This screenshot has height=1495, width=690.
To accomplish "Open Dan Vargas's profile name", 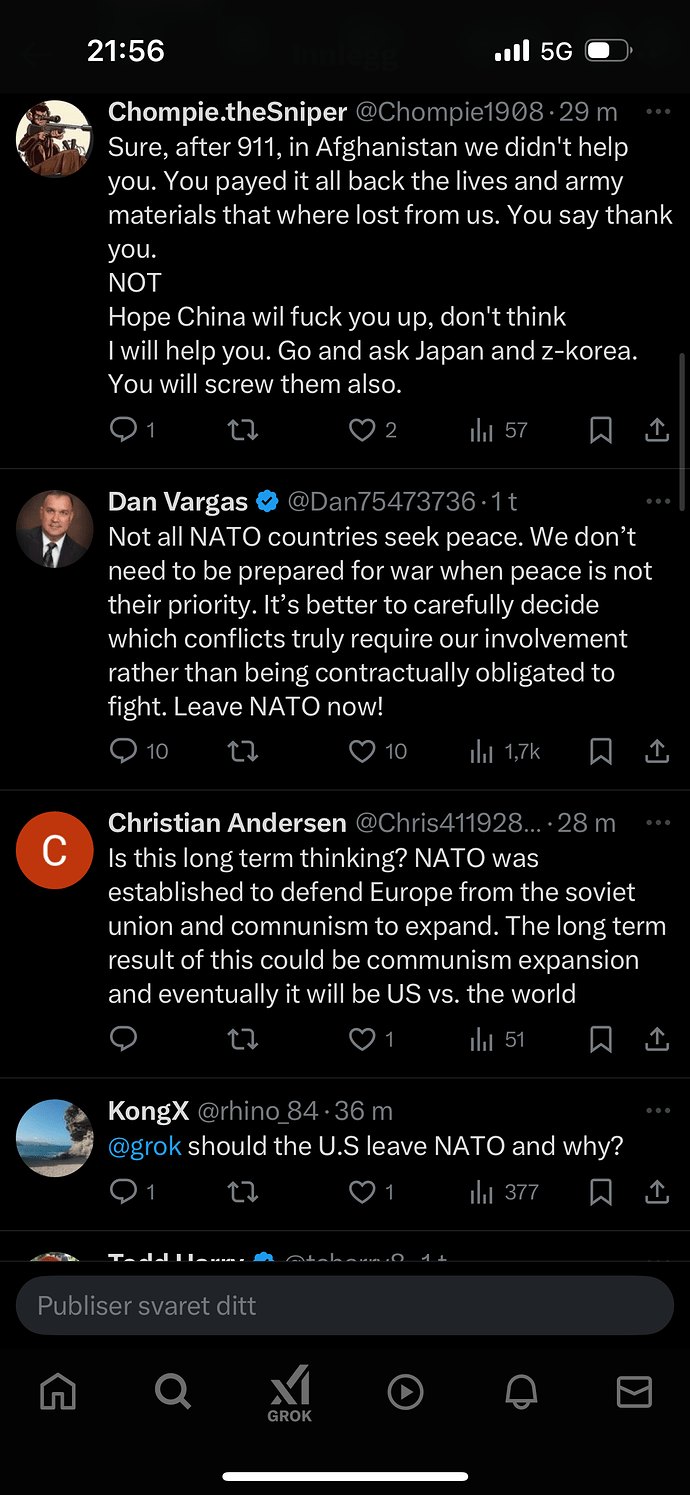I will [x=178, y=501].
